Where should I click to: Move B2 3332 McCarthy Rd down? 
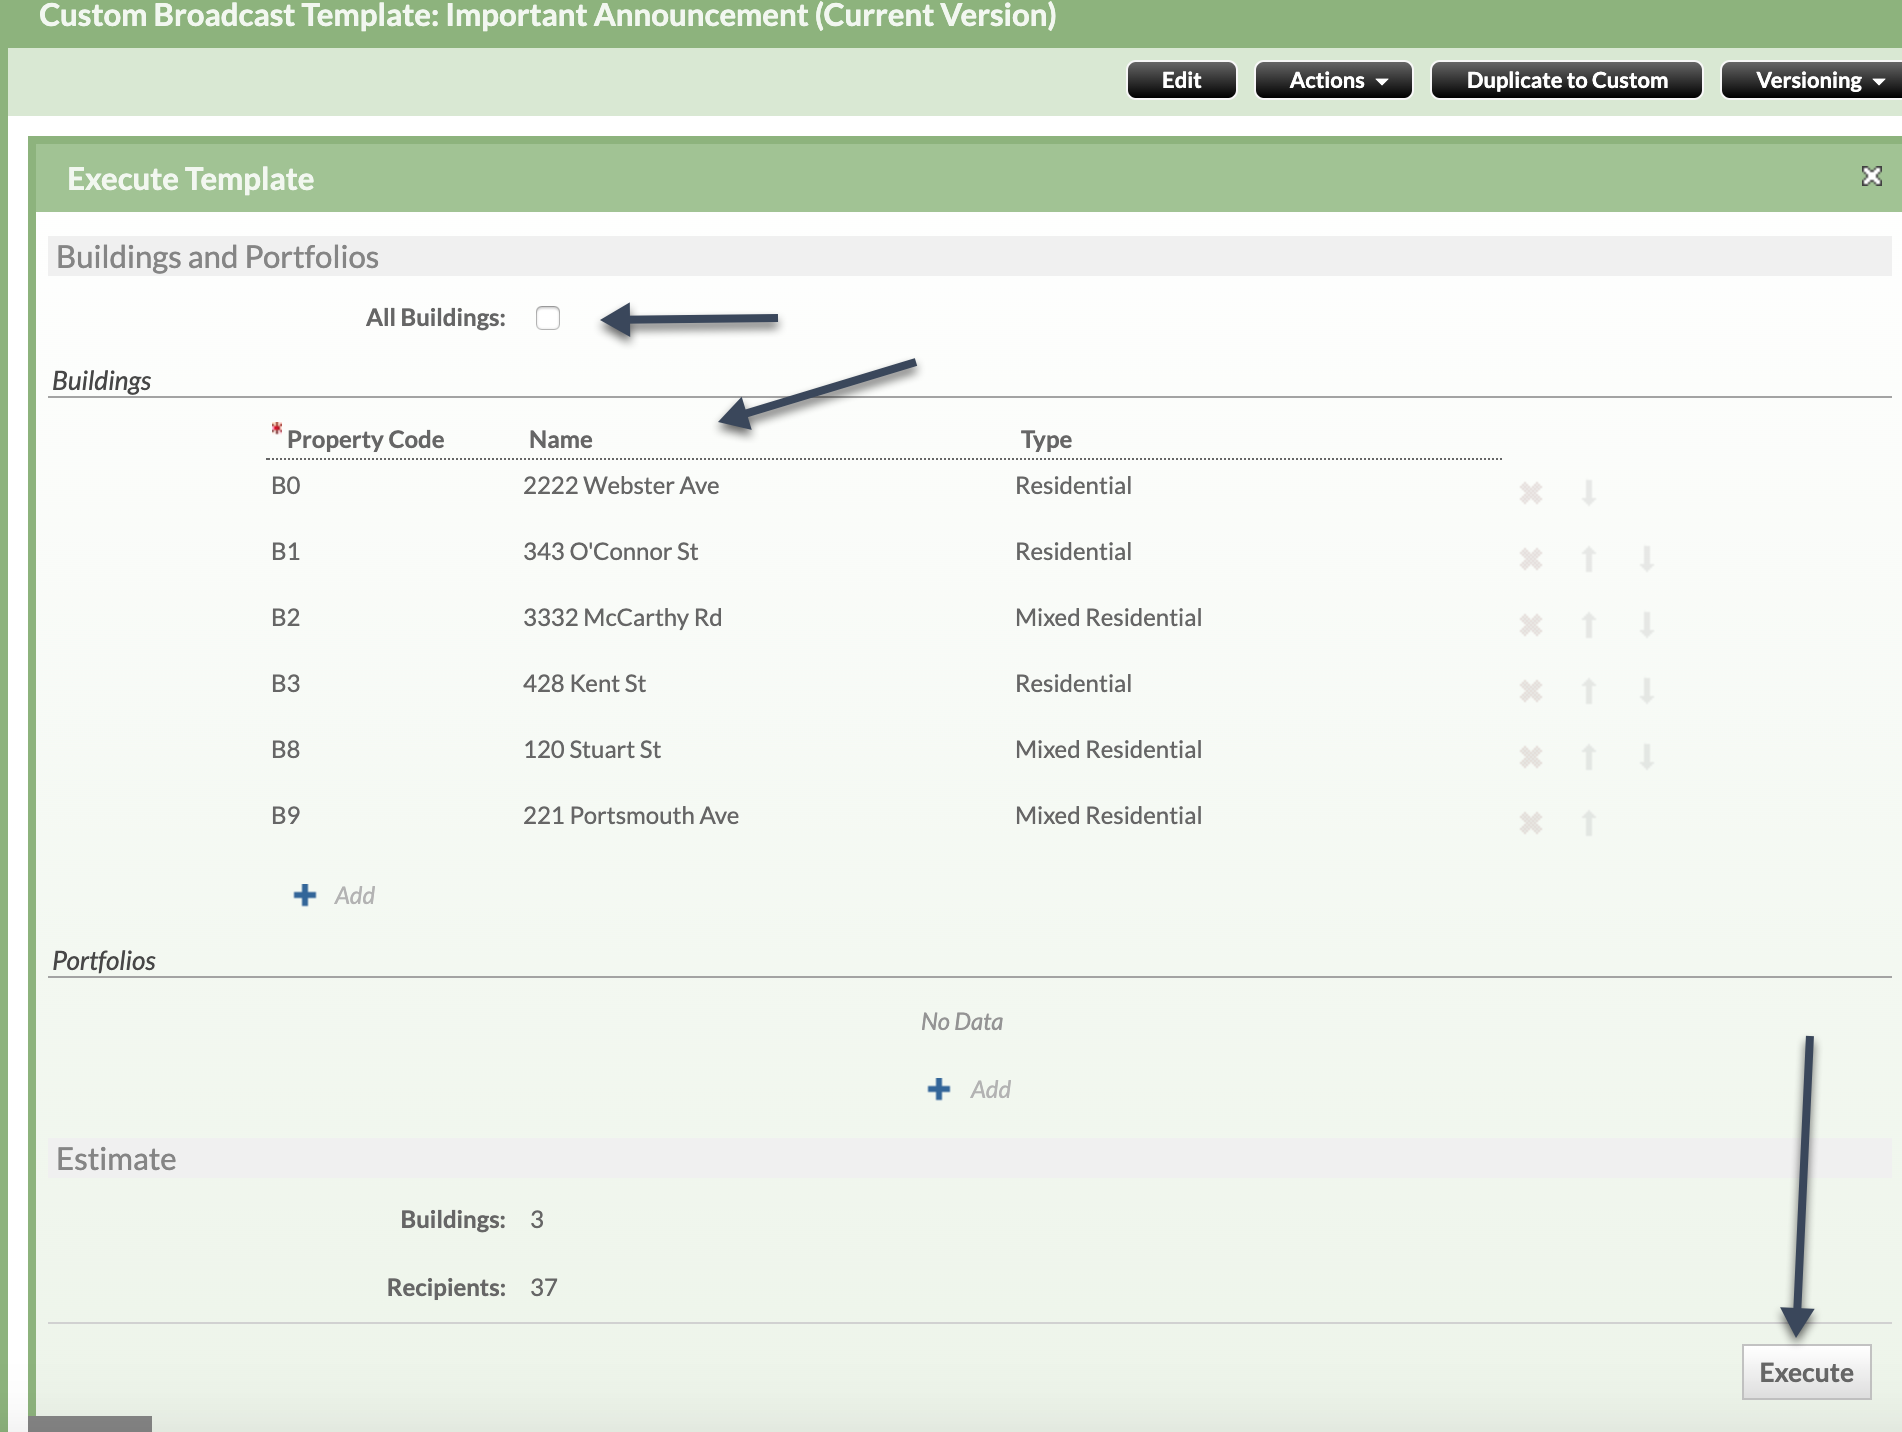point(1646,624)
